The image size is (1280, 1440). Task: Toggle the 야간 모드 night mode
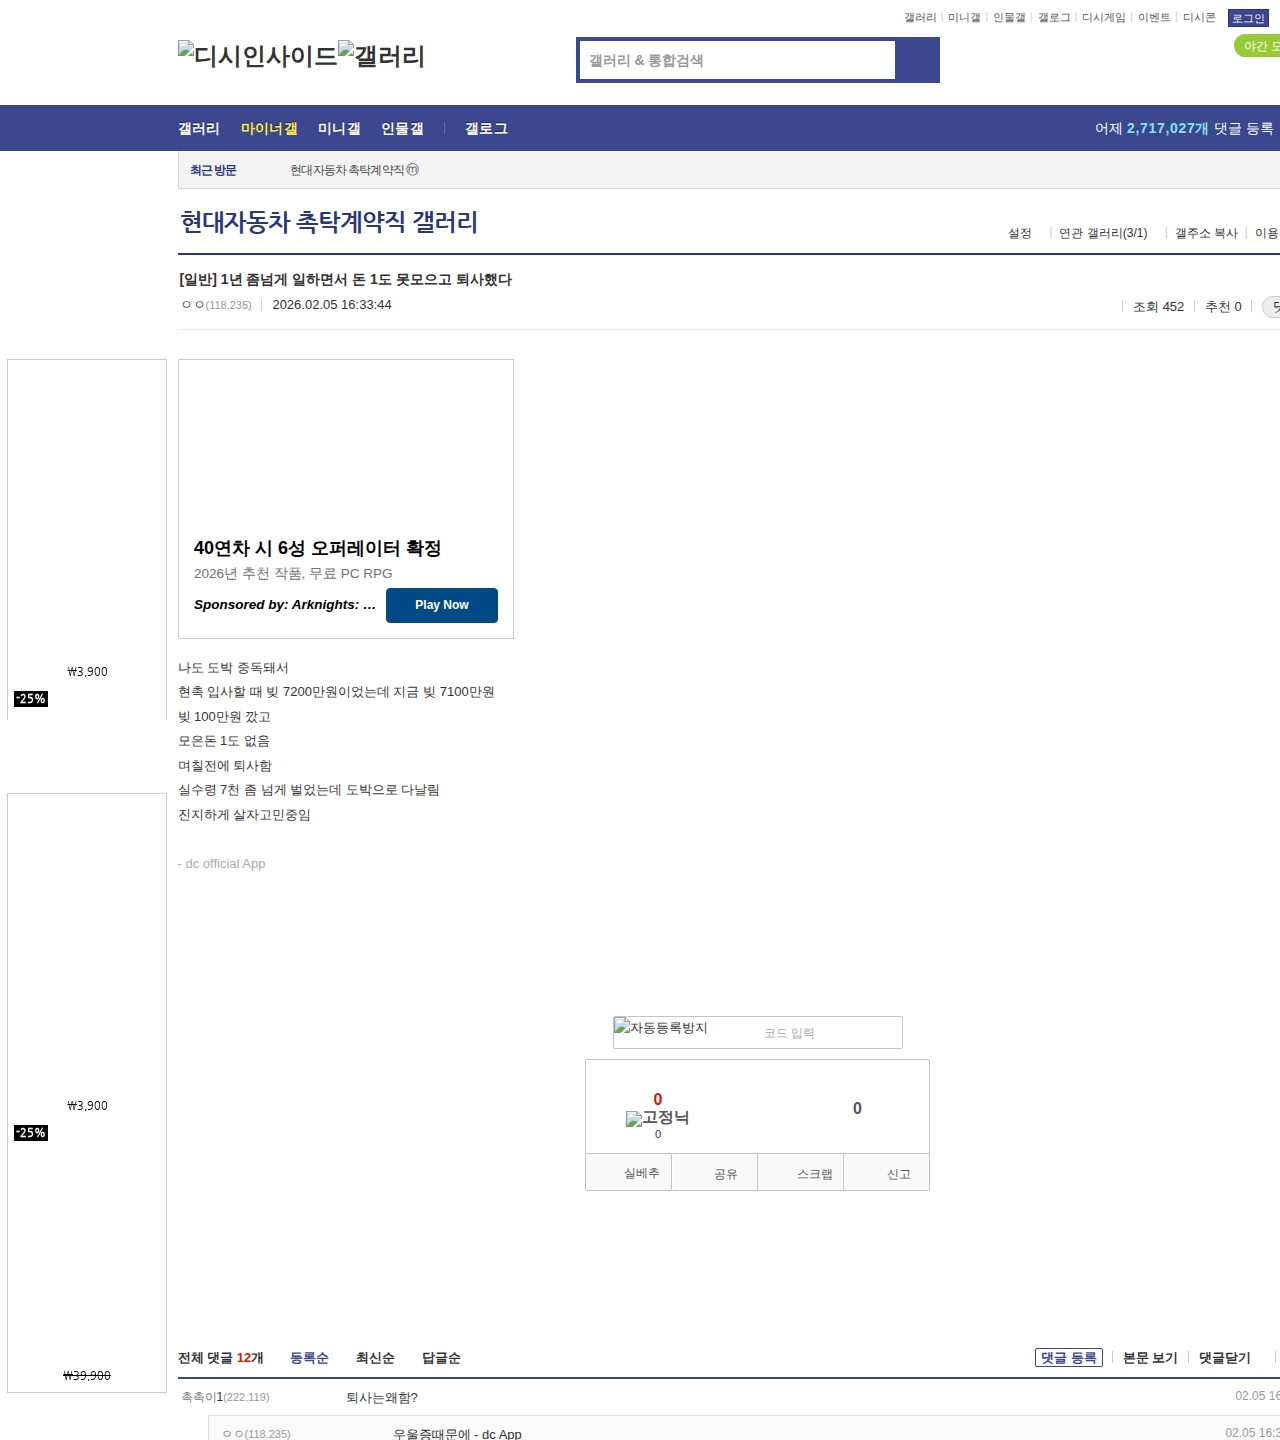1259,46
